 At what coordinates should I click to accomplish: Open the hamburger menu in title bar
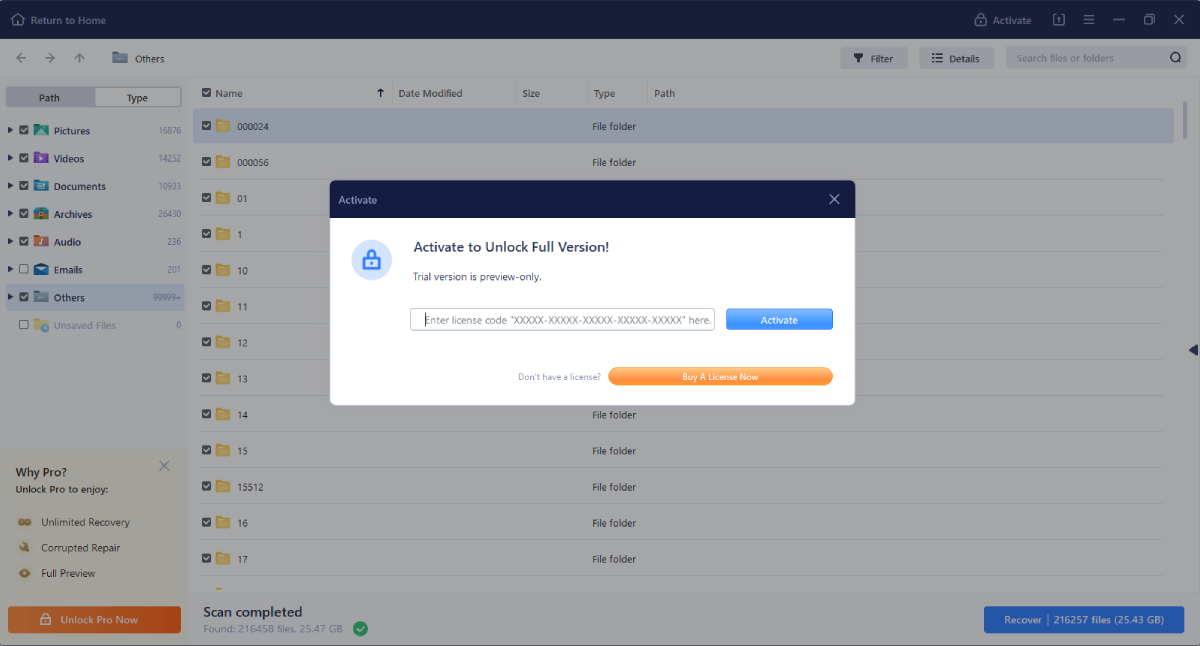1089,20
